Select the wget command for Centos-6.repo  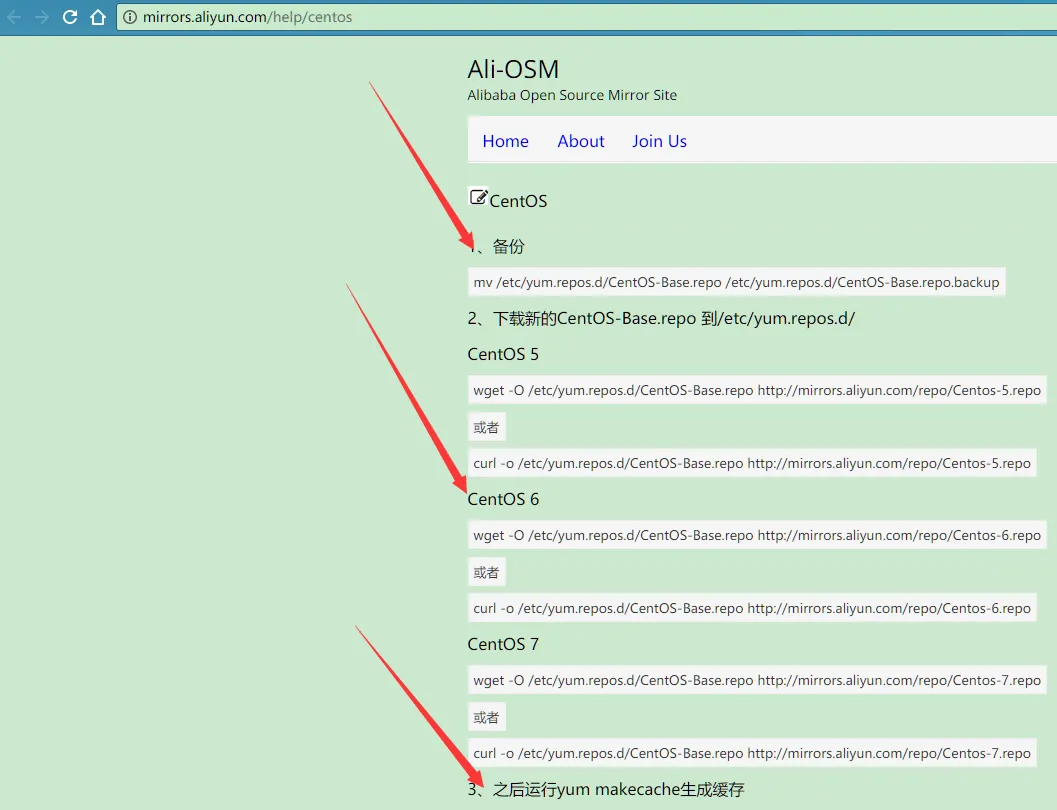(757, 535)
